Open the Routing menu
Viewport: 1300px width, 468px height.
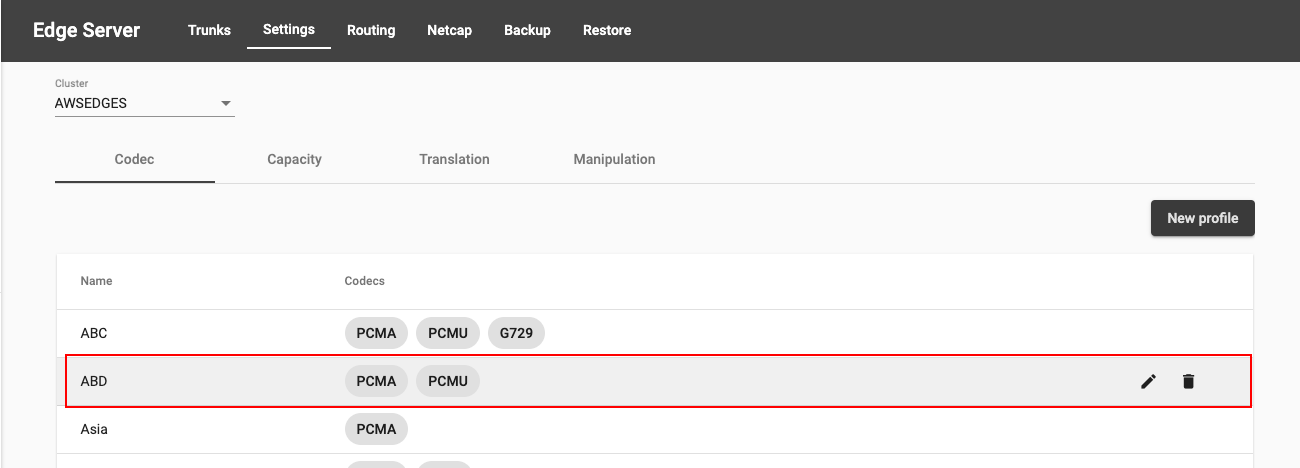pos(371,30)
